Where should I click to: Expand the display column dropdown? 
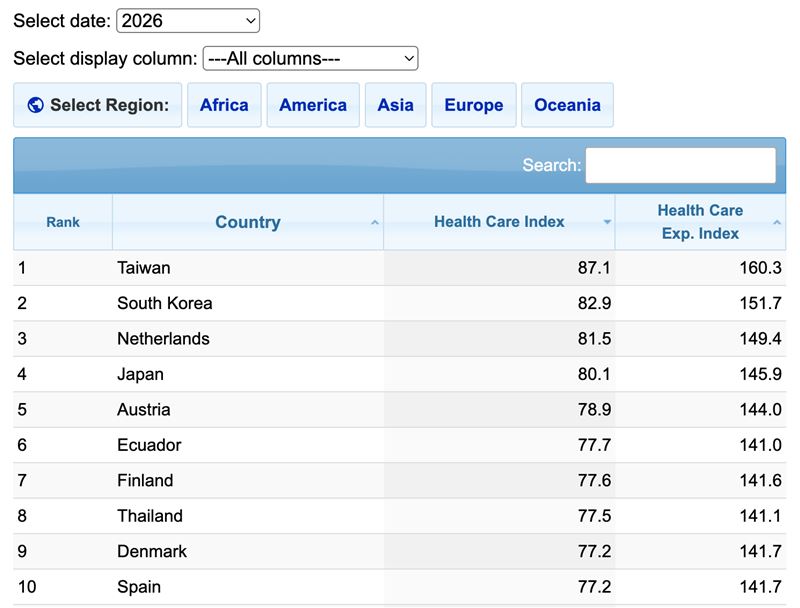[x=310, y=58]
